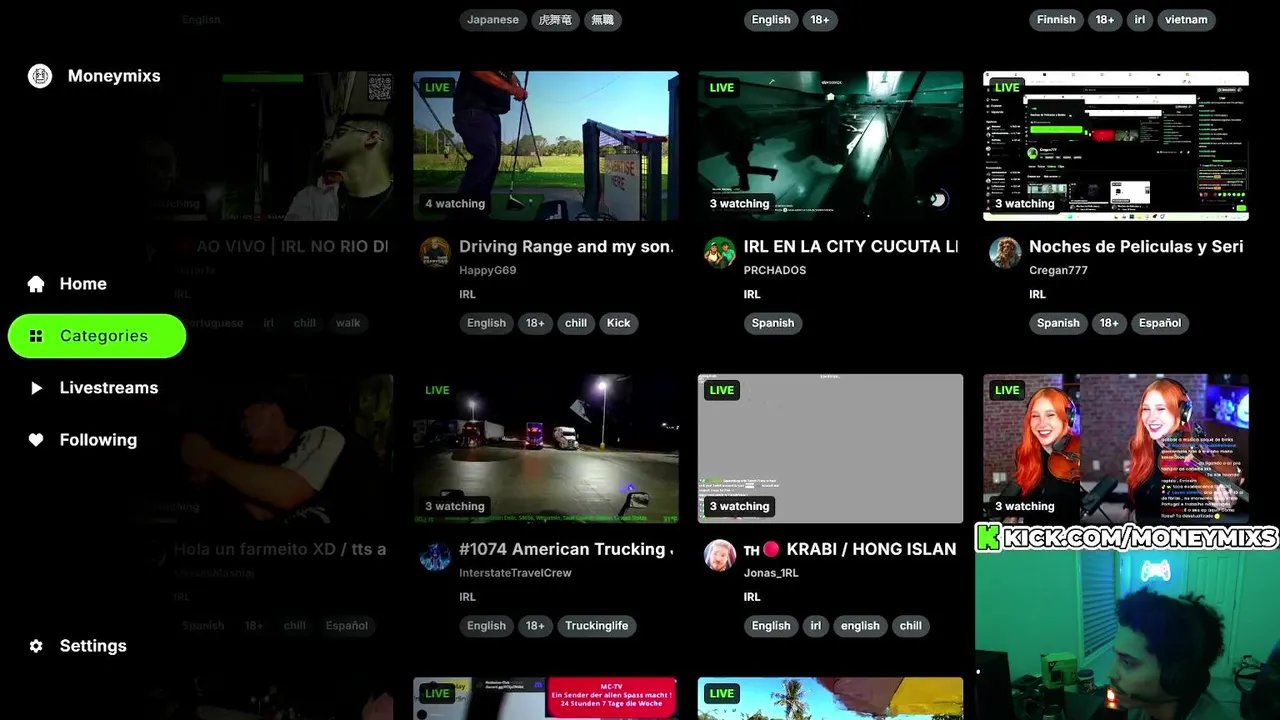Open Cregan777 channel avatar
The width and height of the screenshot is (1280, 720).
[1005, 253]
